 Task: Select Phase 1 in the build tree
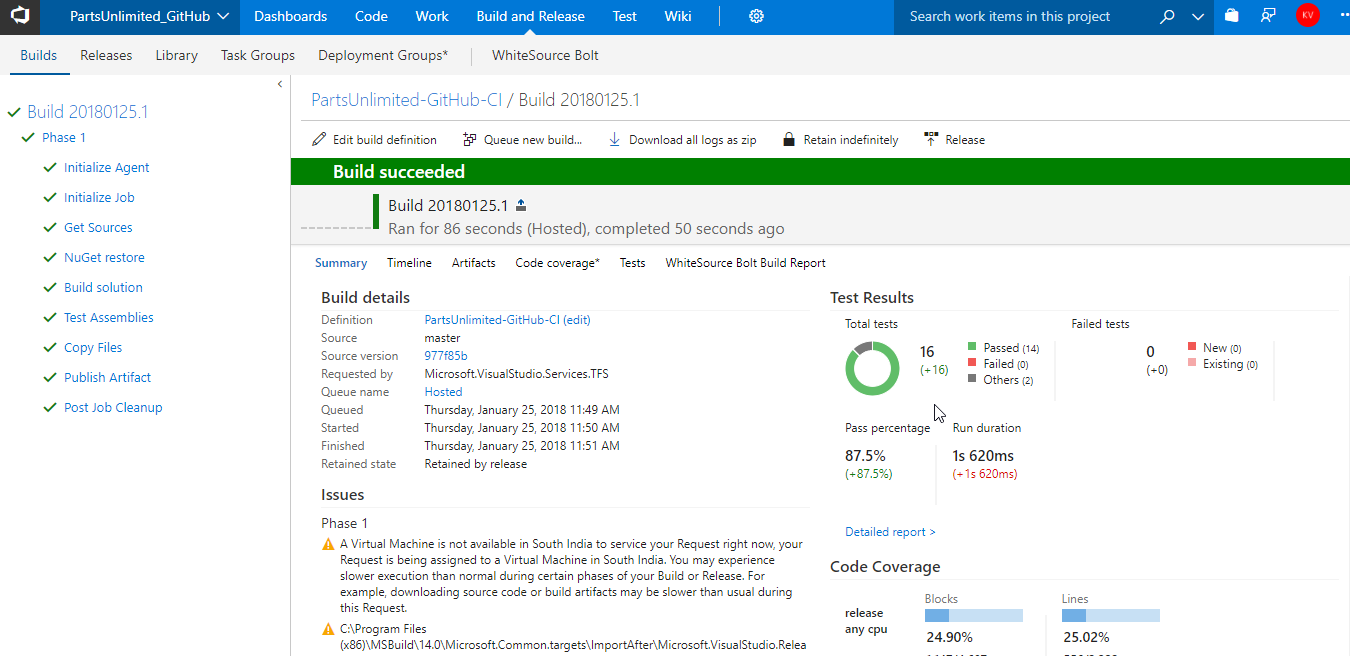(64, 138)
